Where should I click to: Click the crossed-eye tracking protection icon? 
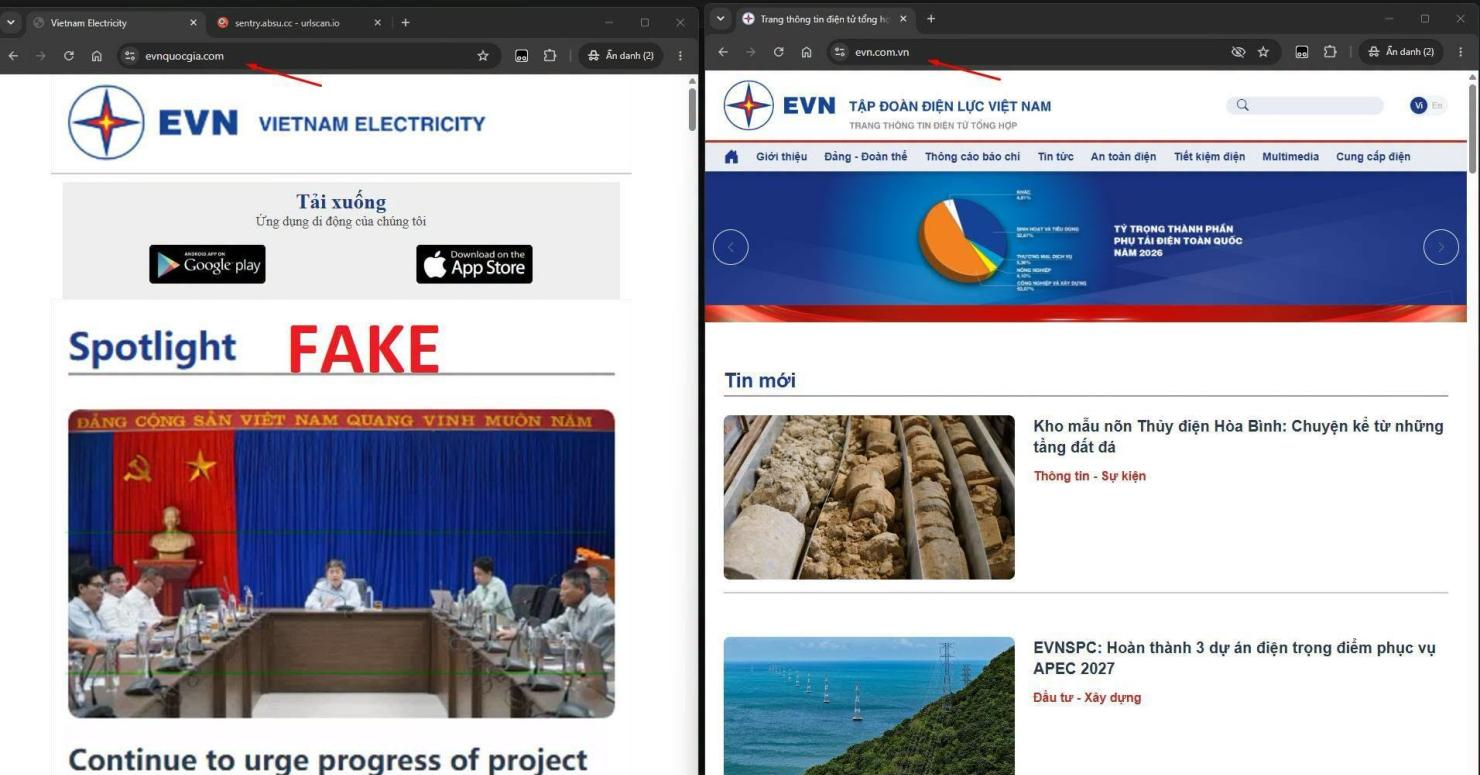(x=1238, y=52)
